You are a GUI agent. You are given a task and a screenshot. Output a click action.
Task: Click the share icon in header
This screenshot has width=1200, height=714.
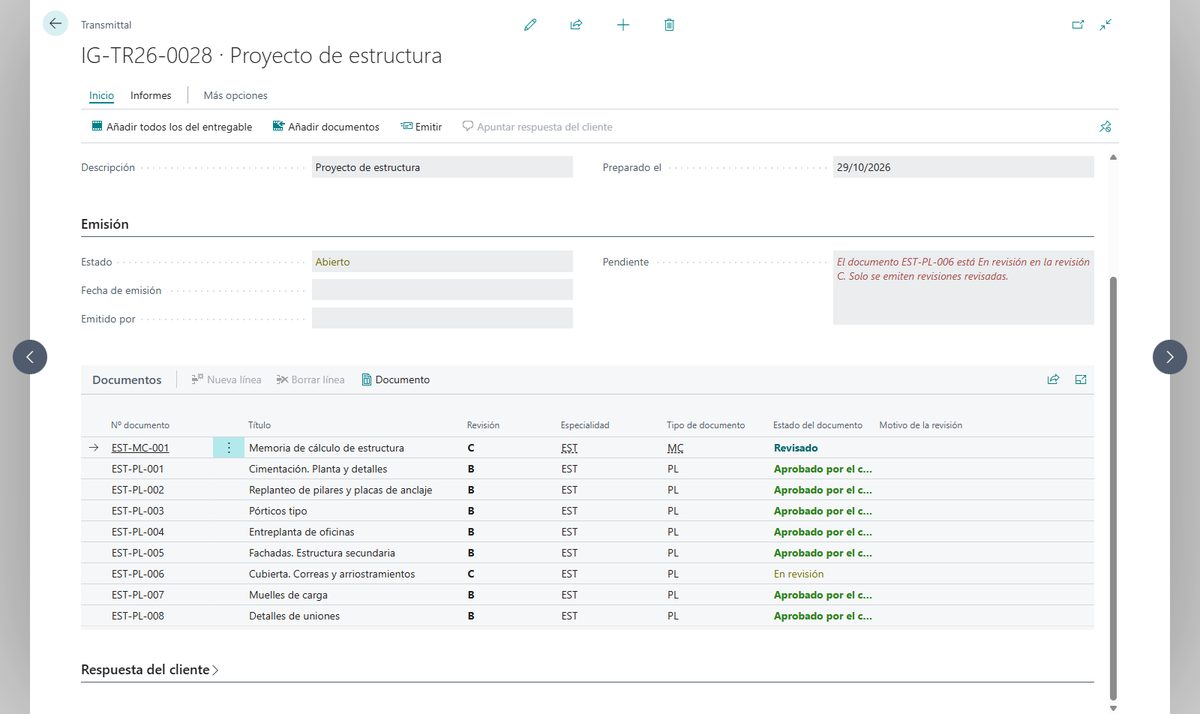click(x=576, y=24)
